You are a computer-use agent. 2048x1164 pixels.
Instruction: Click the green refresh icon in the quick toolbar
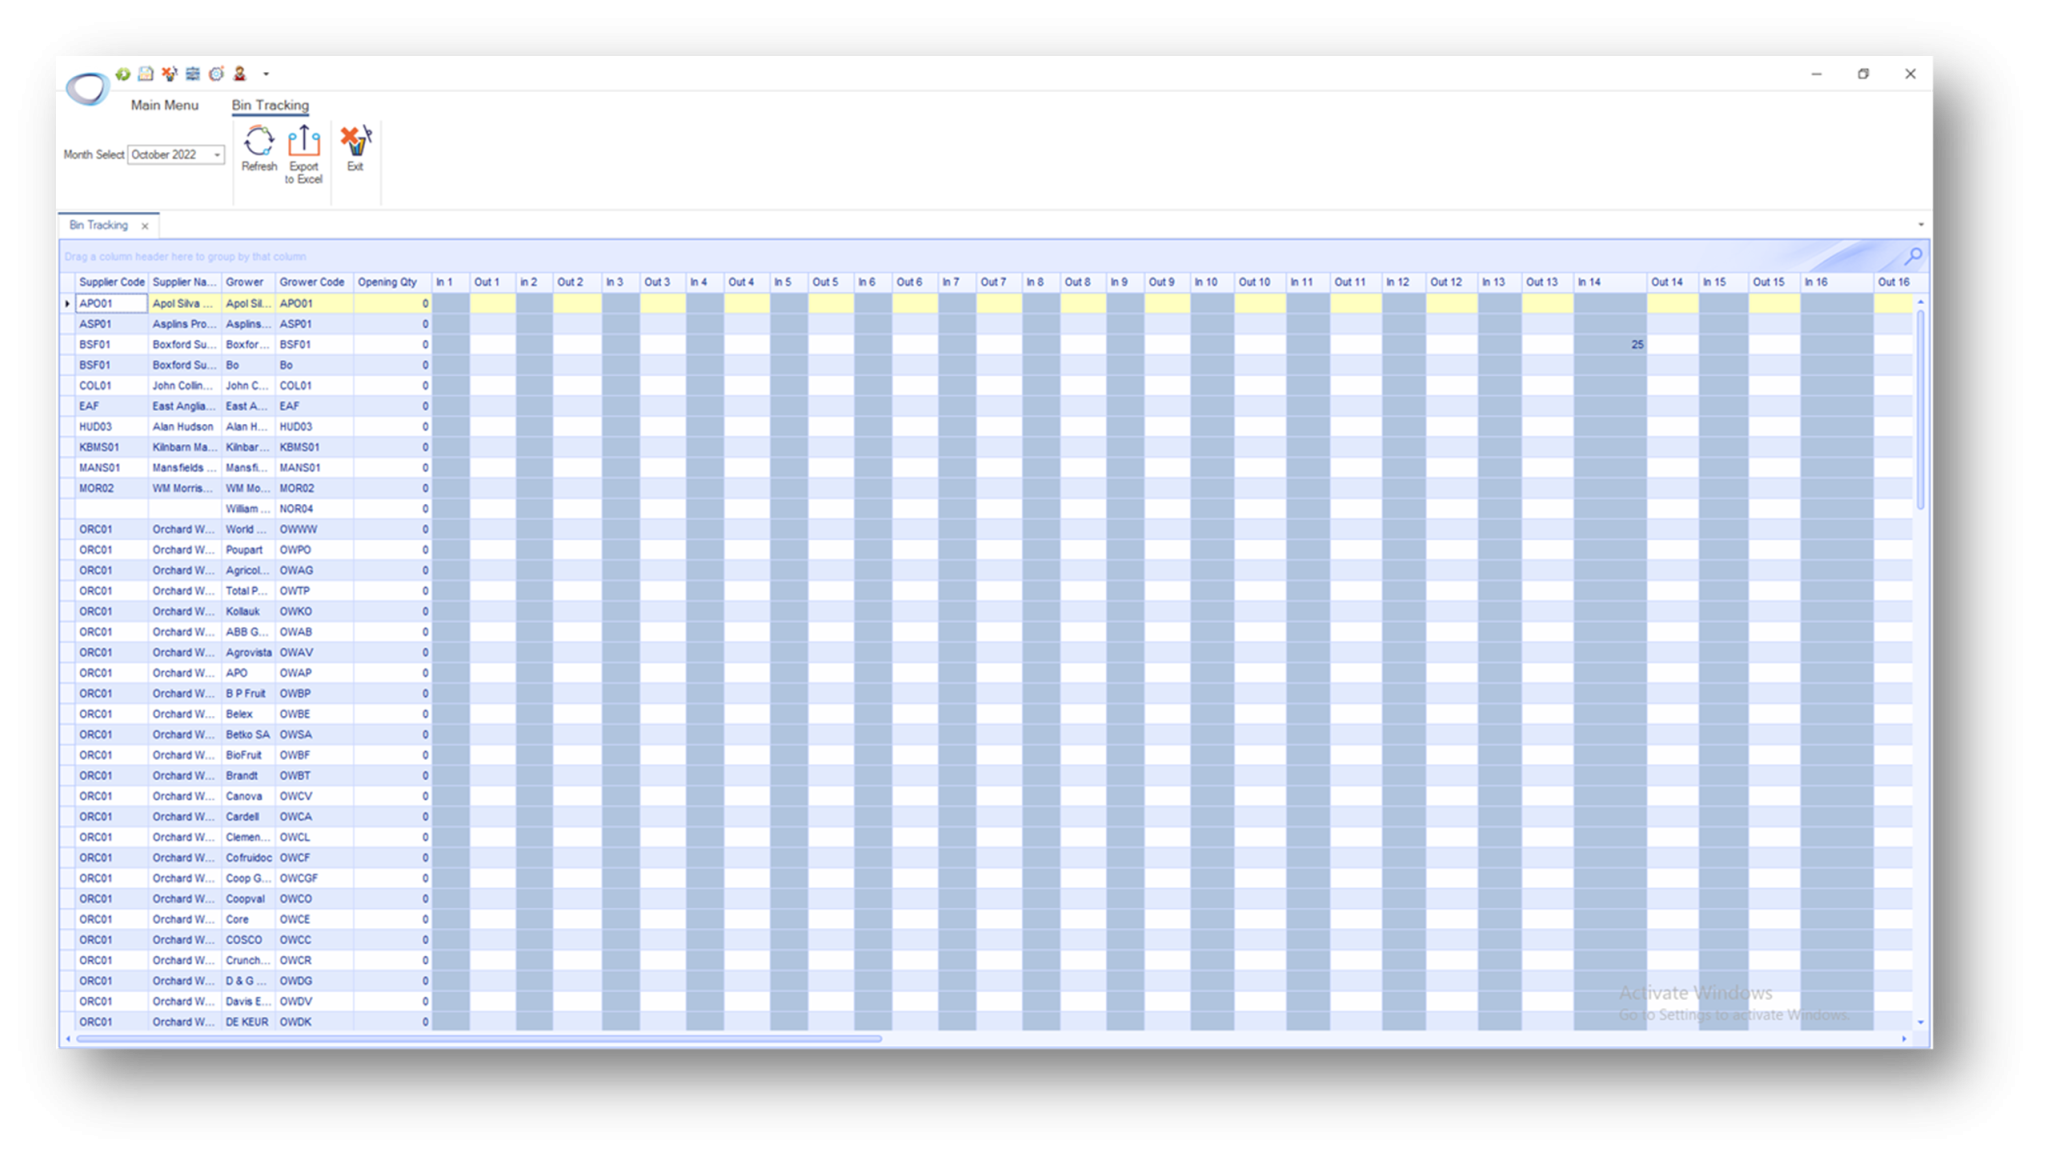coord(121,74)
